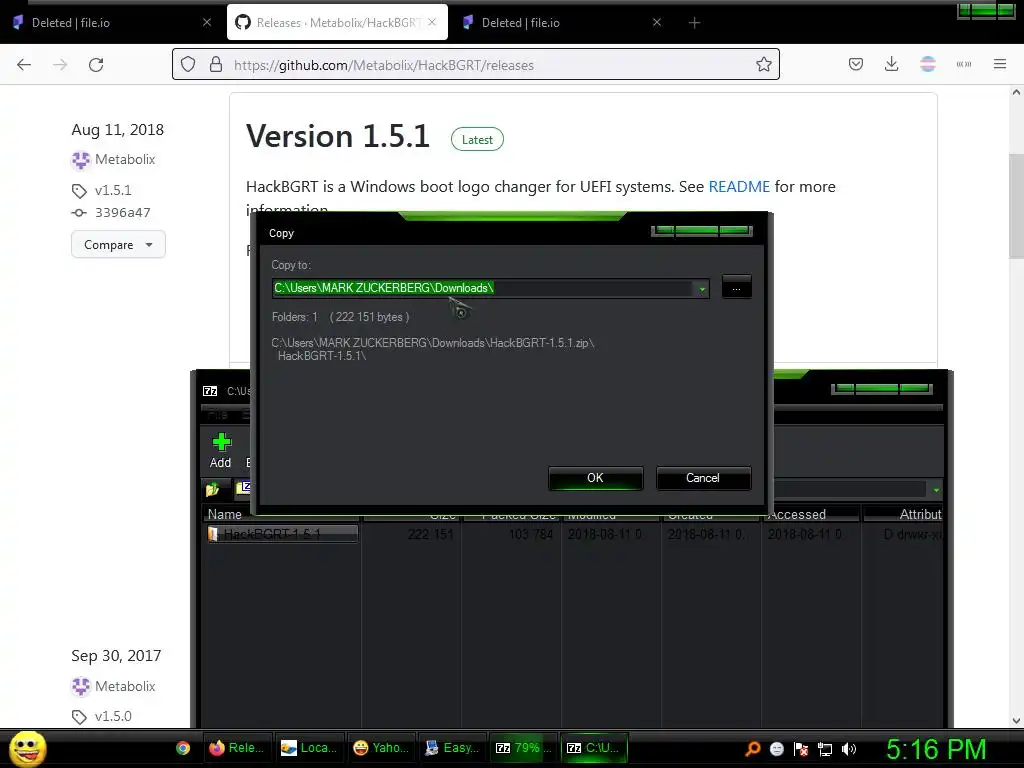This screenshot has height=768, width=1024.
Task: Browse for folder with the ... button
Action: click(736, 288)
